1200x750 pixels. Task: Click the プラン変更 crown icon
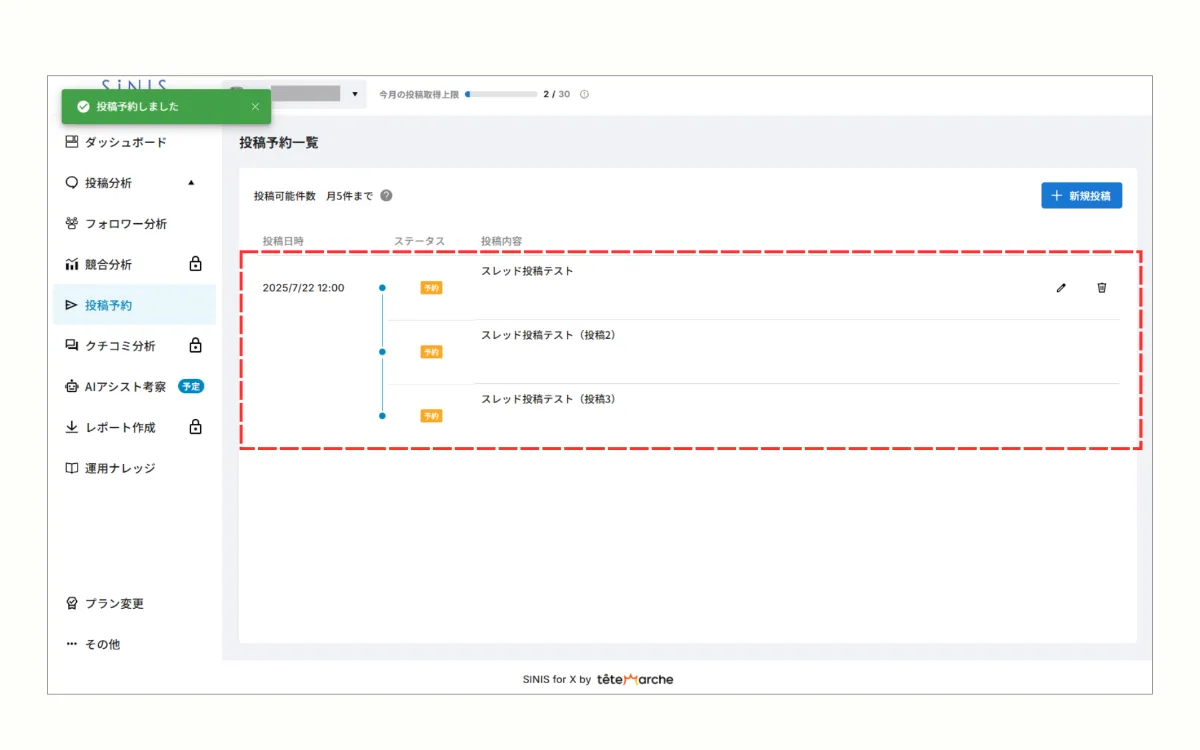[x=70, y=603]
